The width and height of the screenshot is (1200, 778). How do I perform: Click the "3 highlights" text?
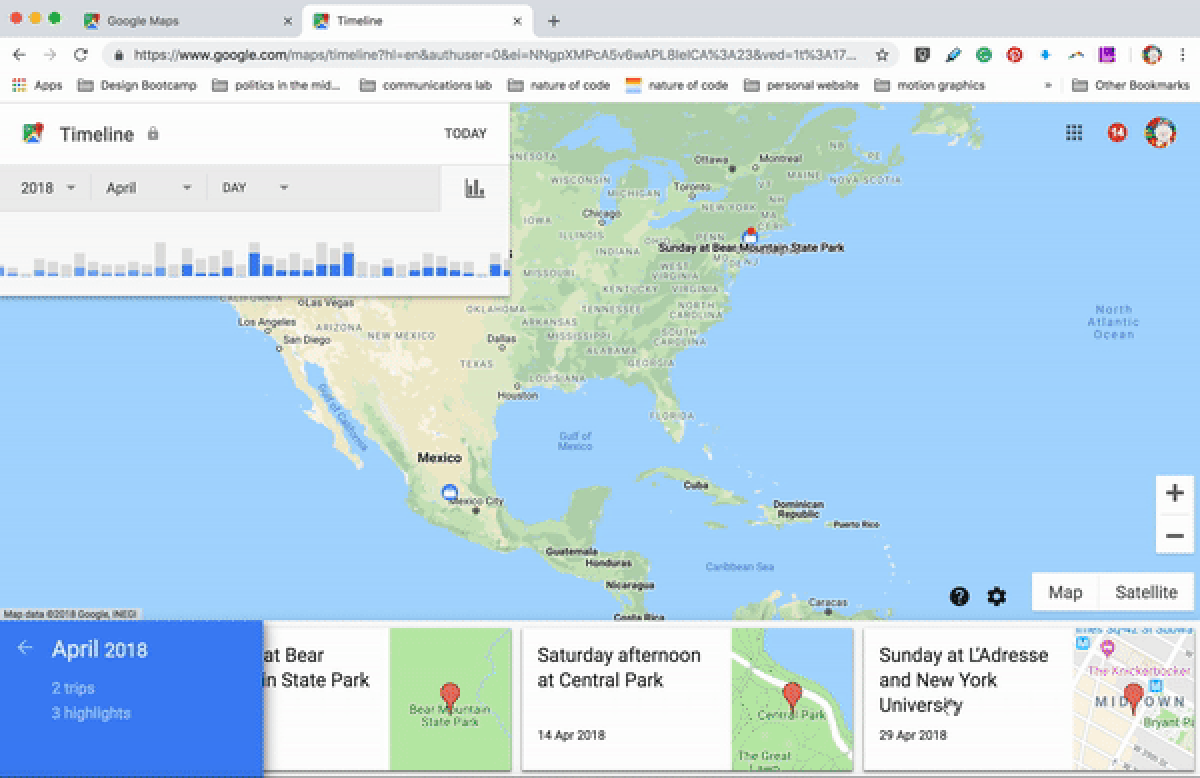tap(91, 713)
